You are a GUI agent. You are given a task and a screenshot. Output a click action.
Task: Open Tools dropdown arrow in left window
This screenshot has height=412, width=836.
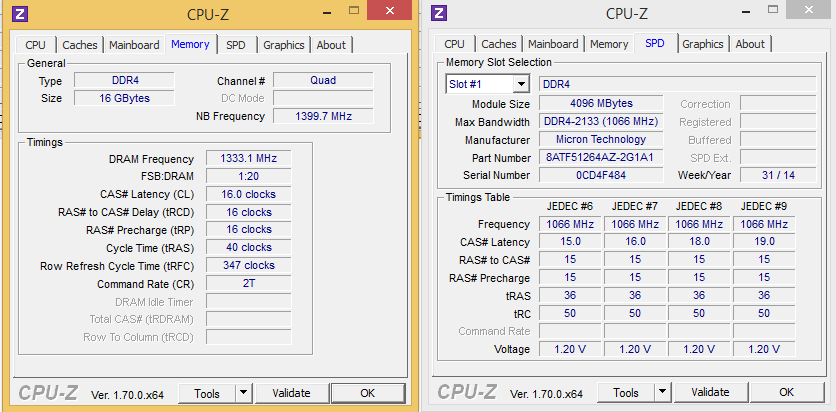tap(243, 393)
